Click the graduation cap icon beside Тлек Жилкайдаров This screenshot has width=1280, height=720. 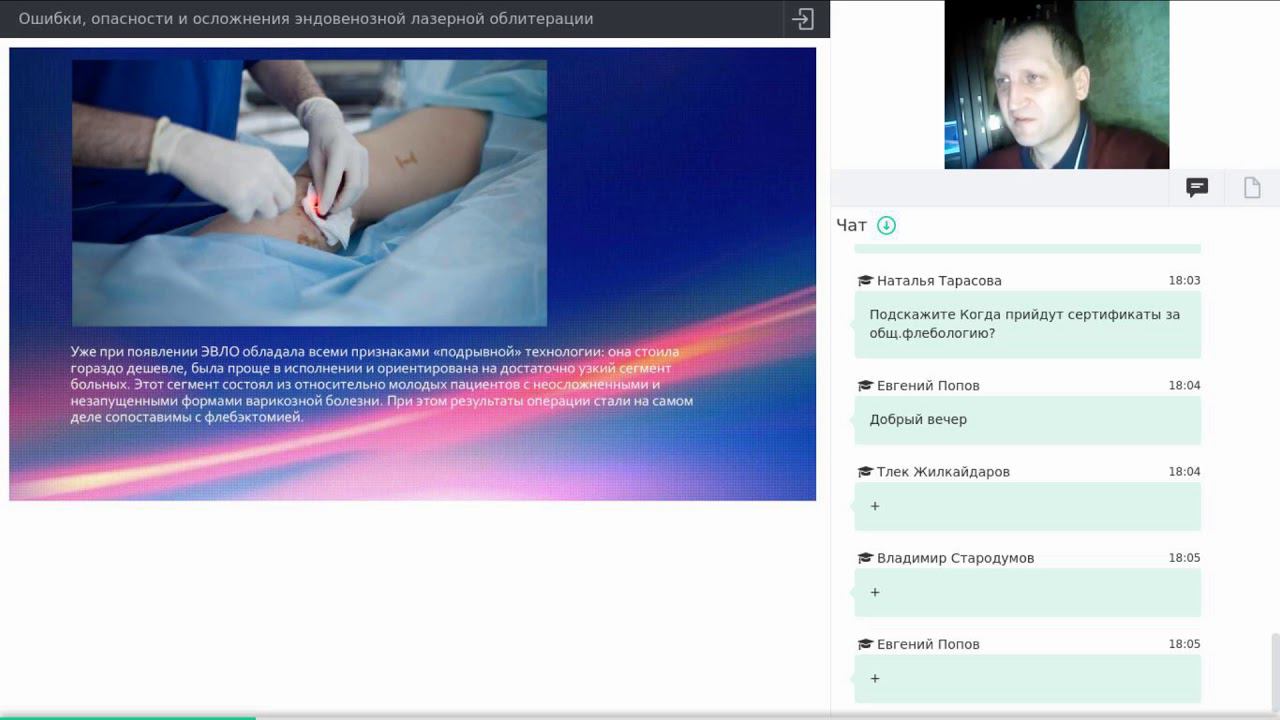pos(865,472)
